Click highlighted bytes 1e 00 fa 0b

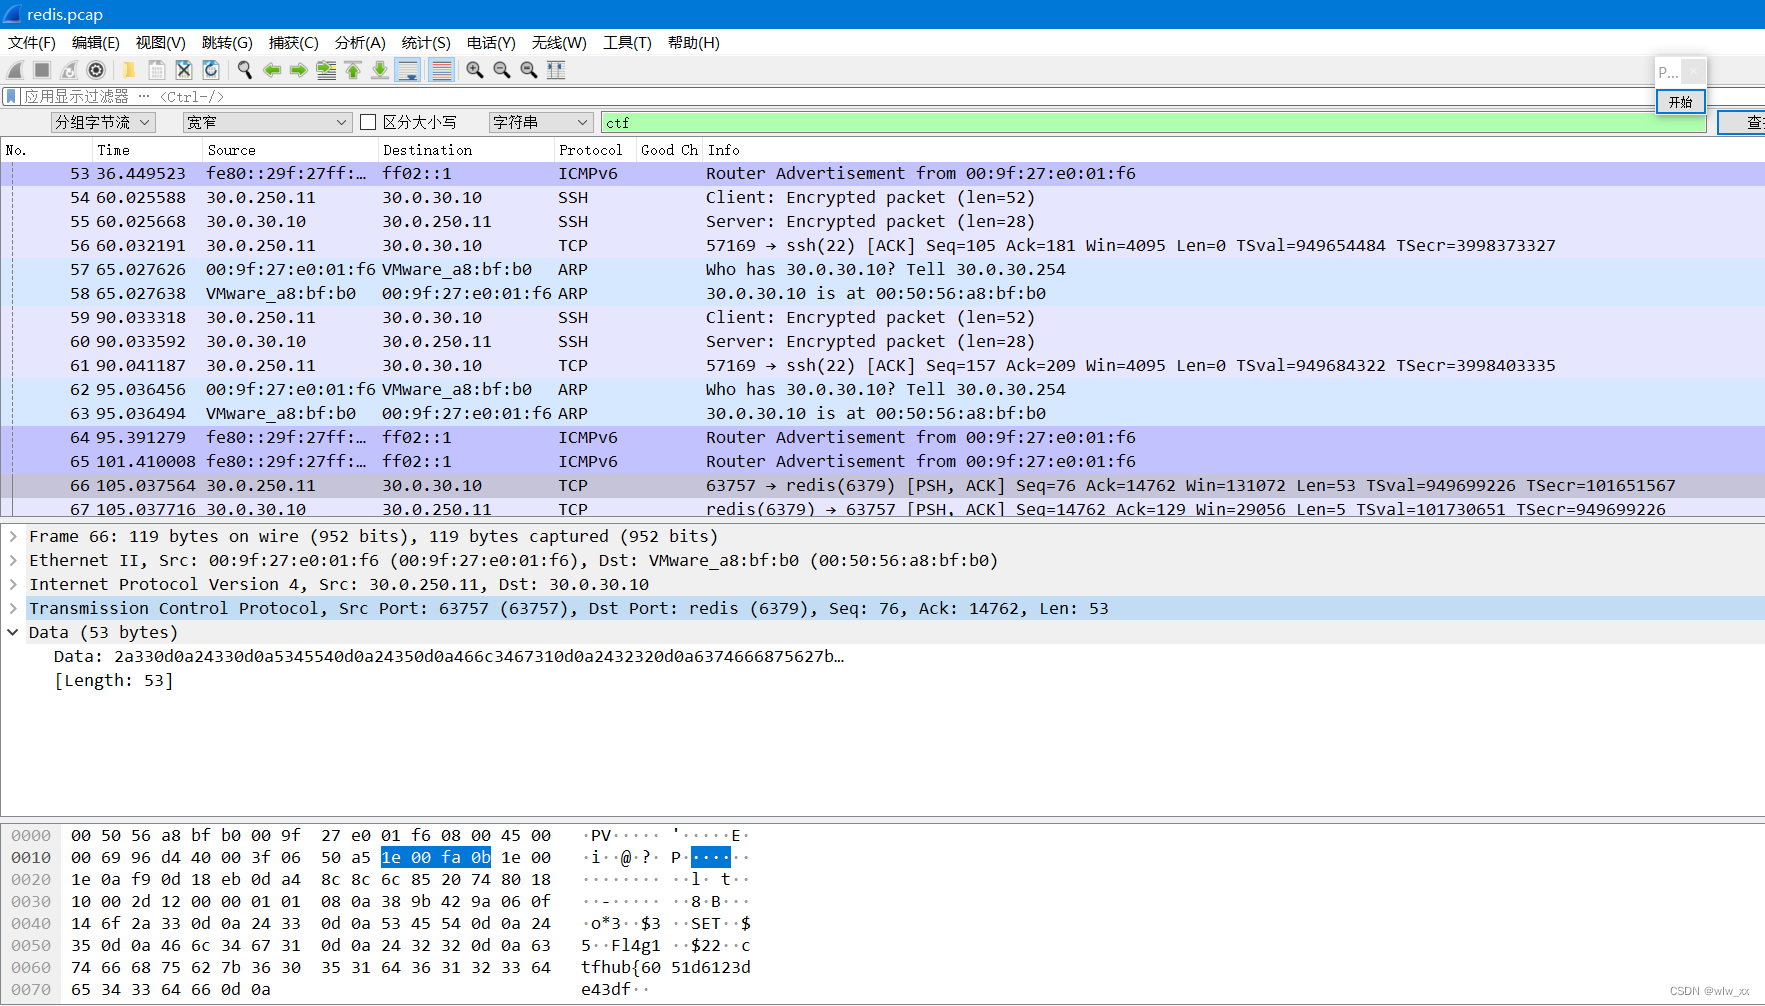(436, 857)
